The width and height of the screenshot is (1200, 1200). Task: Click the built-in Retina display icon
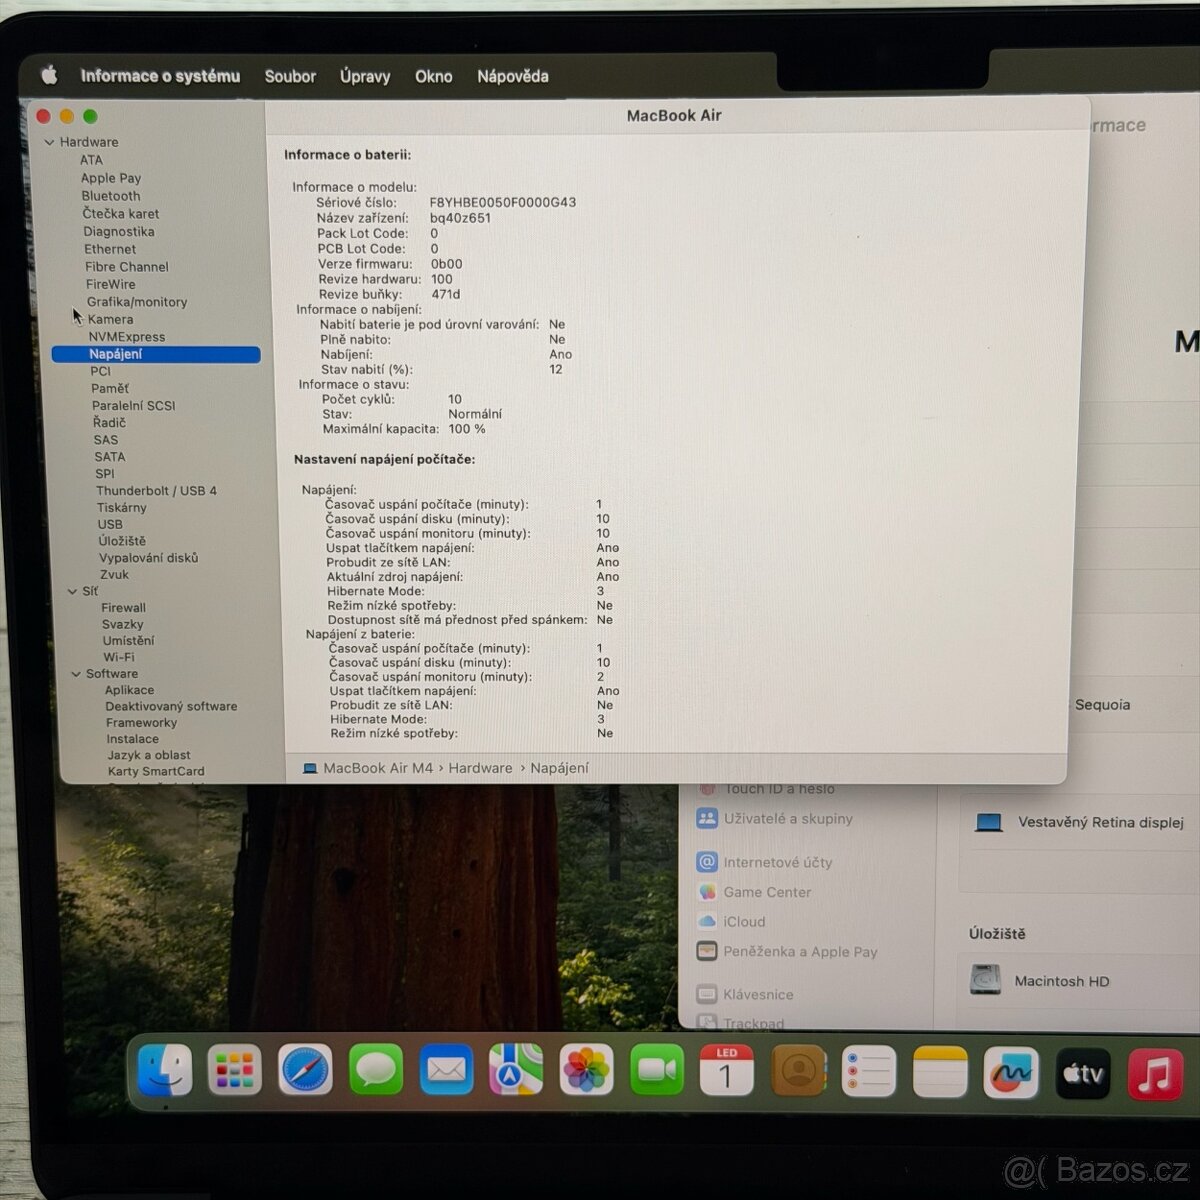(x=989, y=822)
